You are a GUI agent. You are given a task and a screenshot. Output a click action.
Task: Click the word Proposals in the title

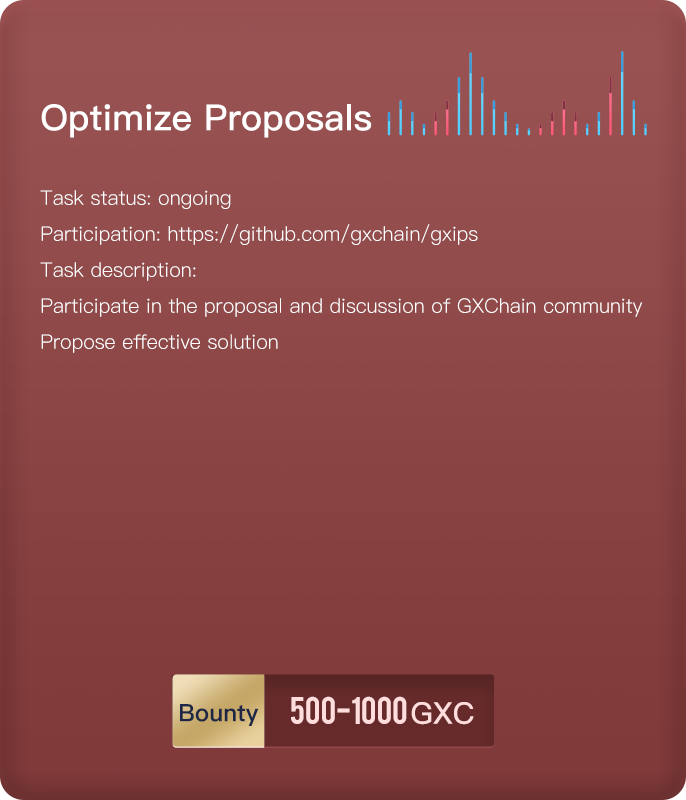(288, 119)
